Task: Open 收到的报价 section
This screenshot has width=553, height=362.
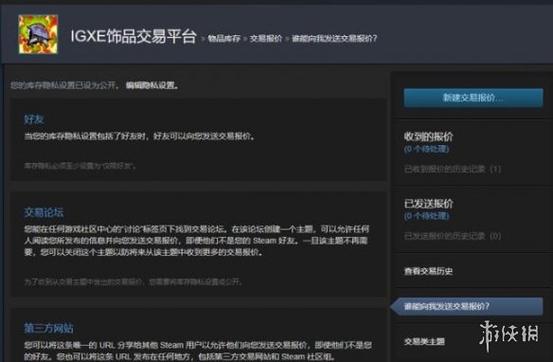Action: point(429,136)
